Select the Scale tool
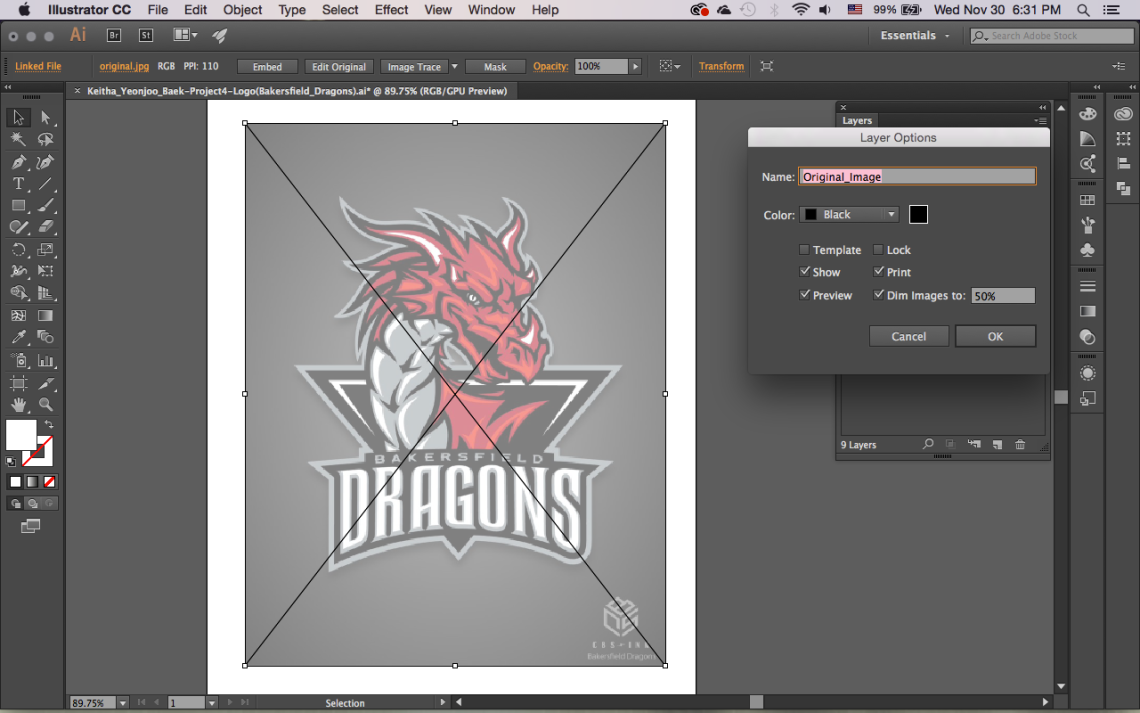 (45, 250)
